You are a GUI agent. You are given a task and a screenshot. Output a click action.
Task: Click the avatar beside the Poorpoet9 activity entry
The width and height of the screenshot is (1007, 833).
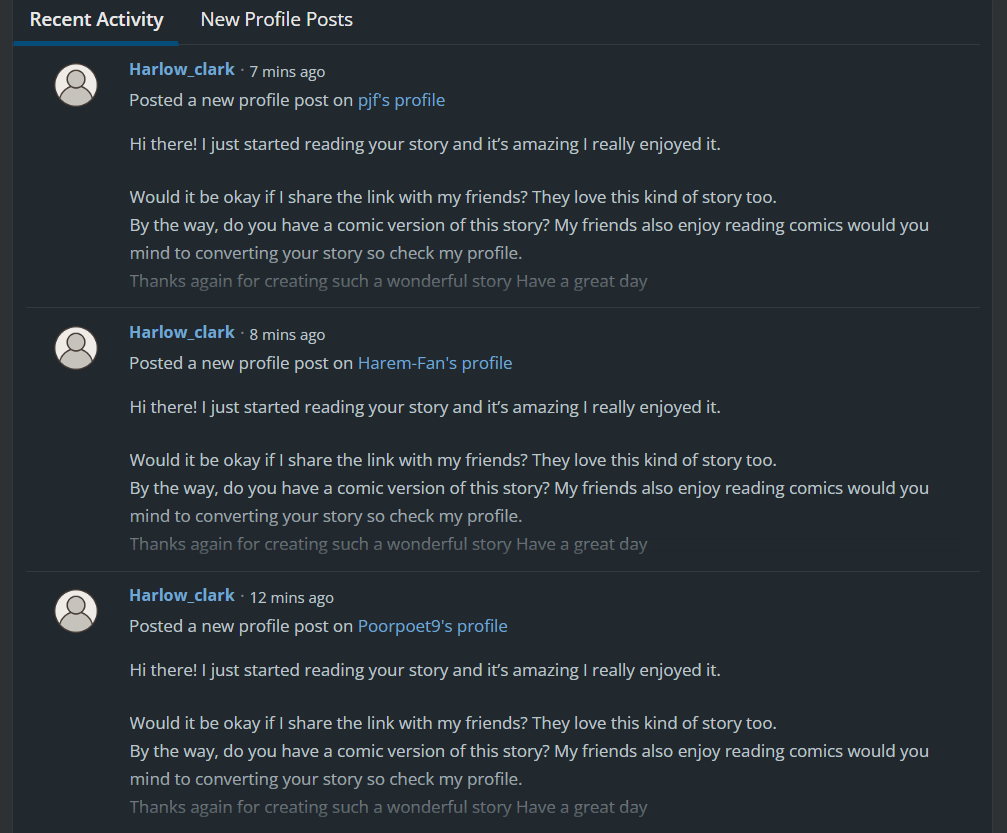pos(75,610)
